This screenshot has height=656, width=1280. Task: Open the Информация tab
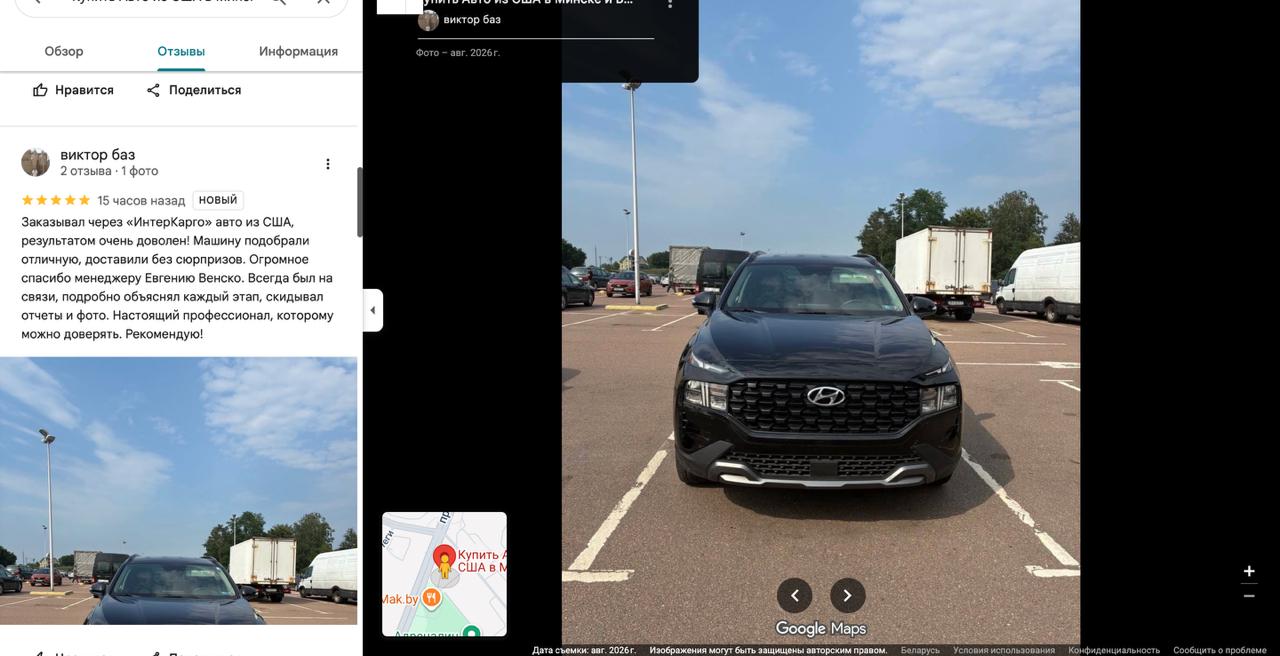298,51
